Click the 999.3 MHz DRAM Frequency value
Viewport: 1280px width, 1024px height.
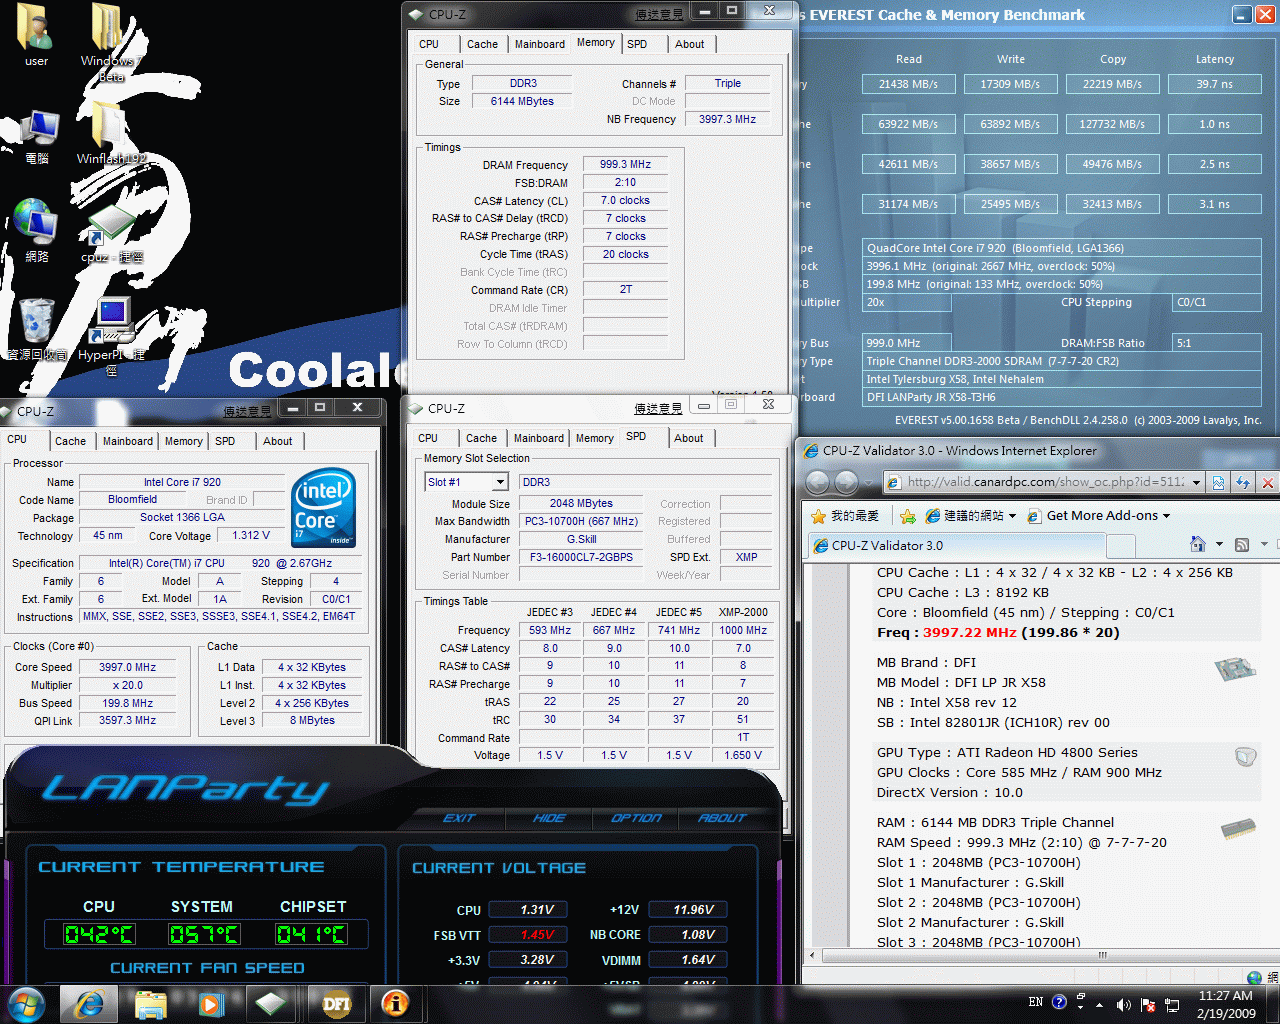625,164
